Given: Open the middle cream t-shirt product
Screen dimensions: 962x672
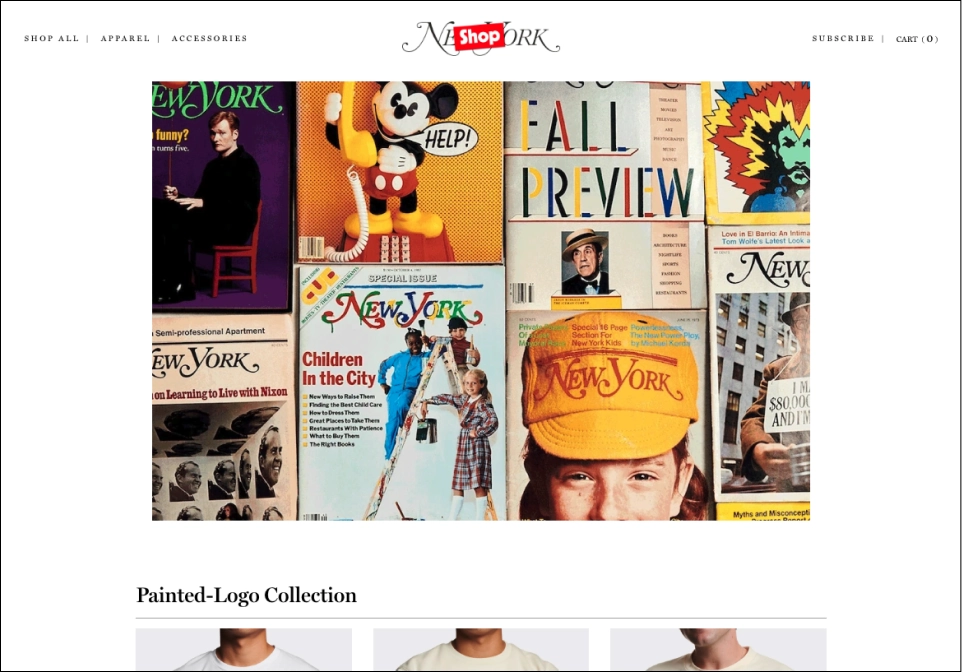Looking at the screenshot, I should pyautogui.click(x=480, y=649).
